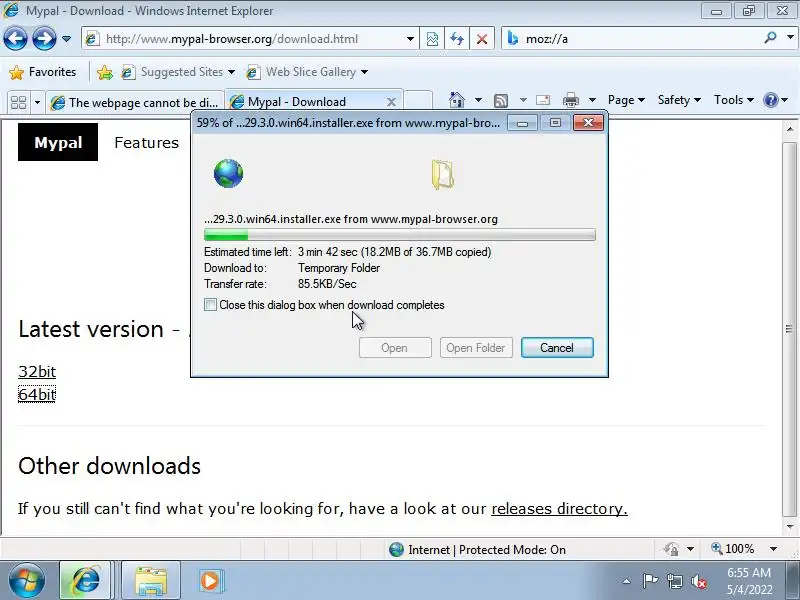Open Windows Explorer from taskbar

tap(151, 581)
